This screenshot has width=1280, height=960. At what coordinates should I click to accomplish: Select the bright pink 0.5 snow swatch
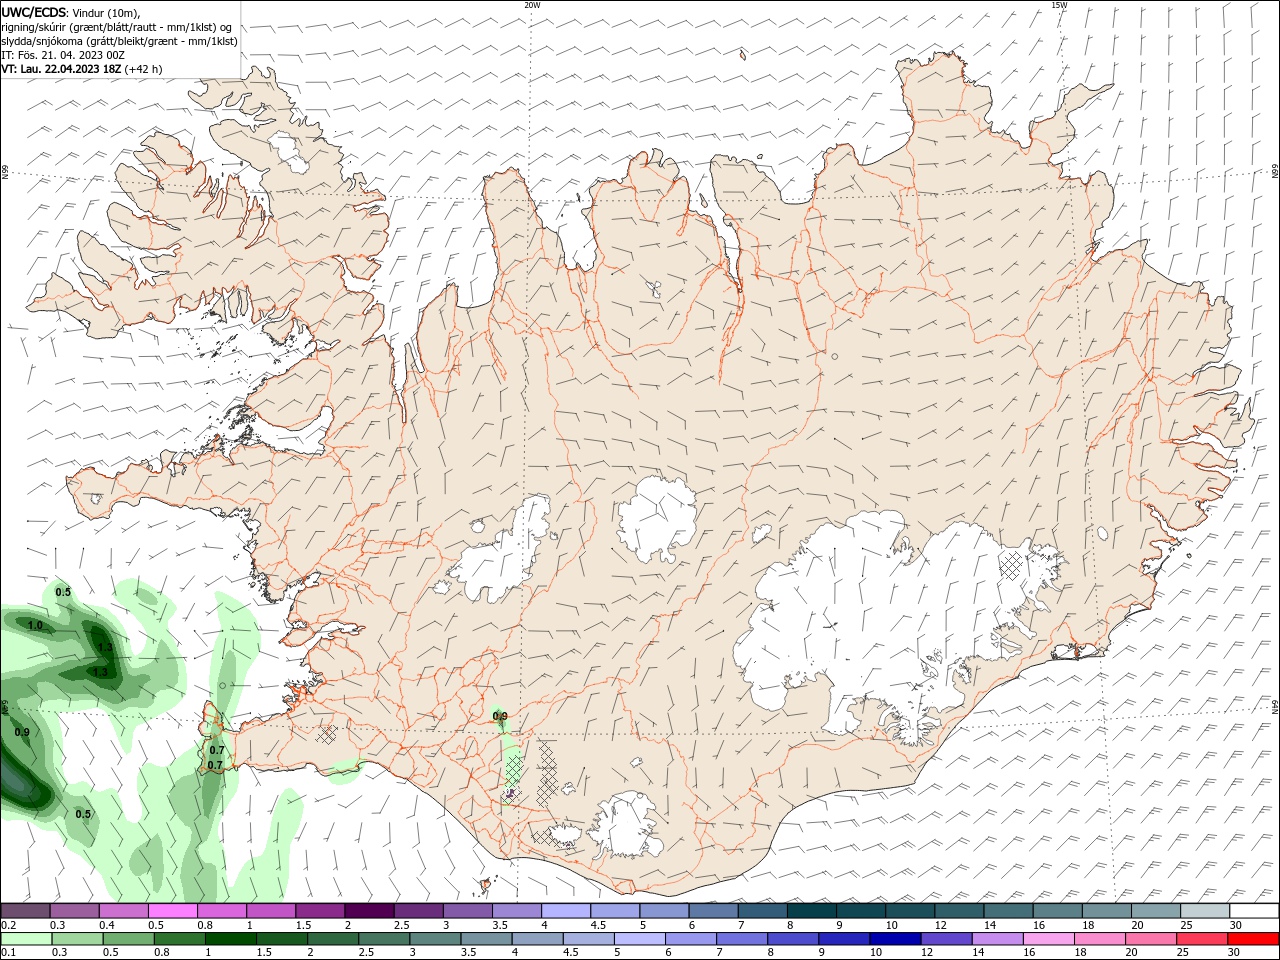tap(173, 911)
